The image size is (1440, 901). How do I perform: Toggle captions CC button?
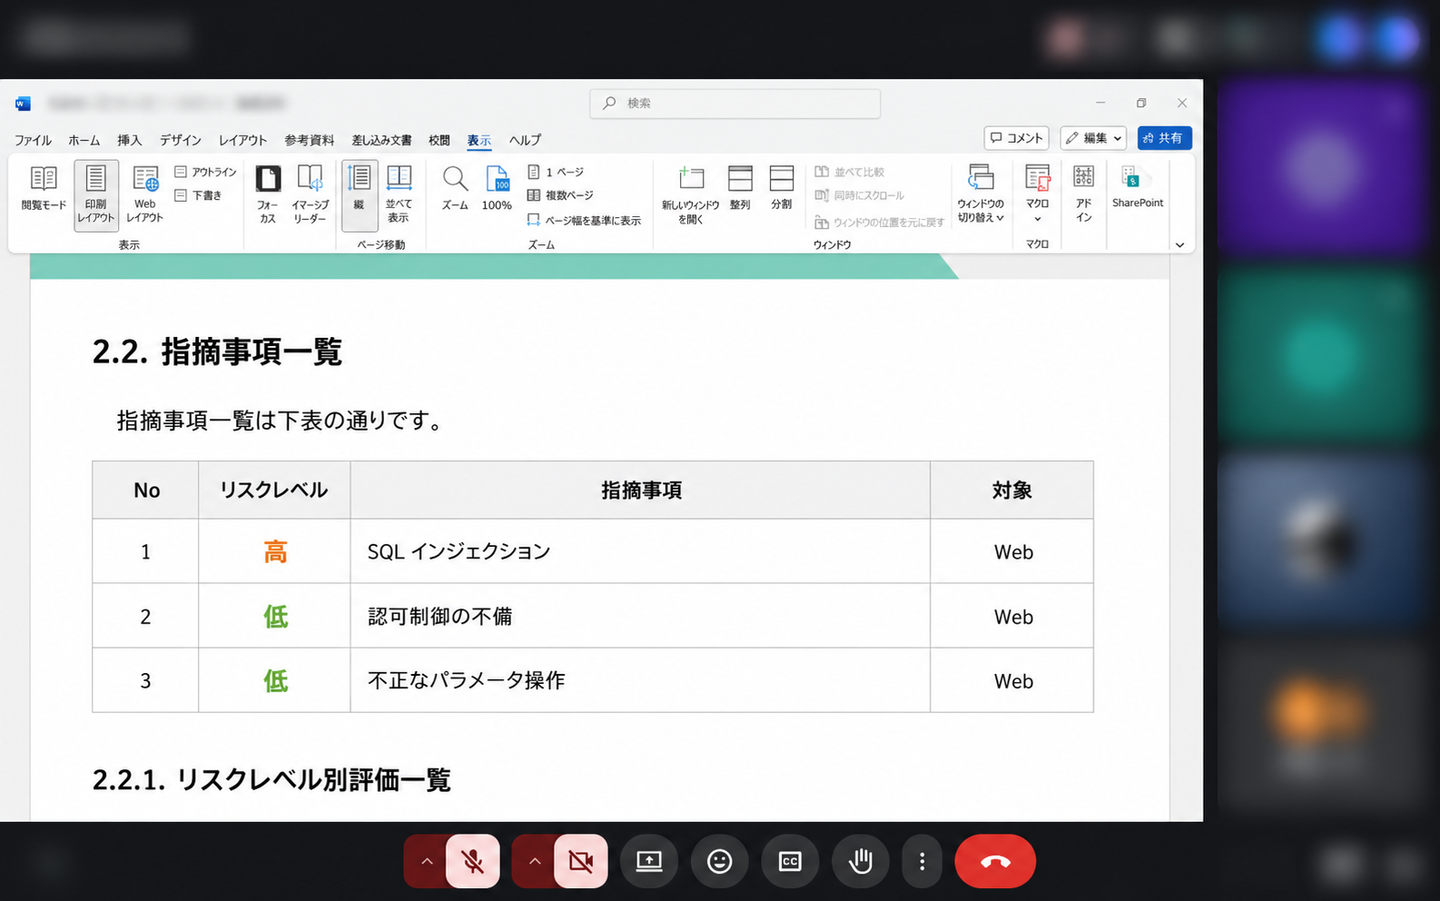(x=790, y=861)
